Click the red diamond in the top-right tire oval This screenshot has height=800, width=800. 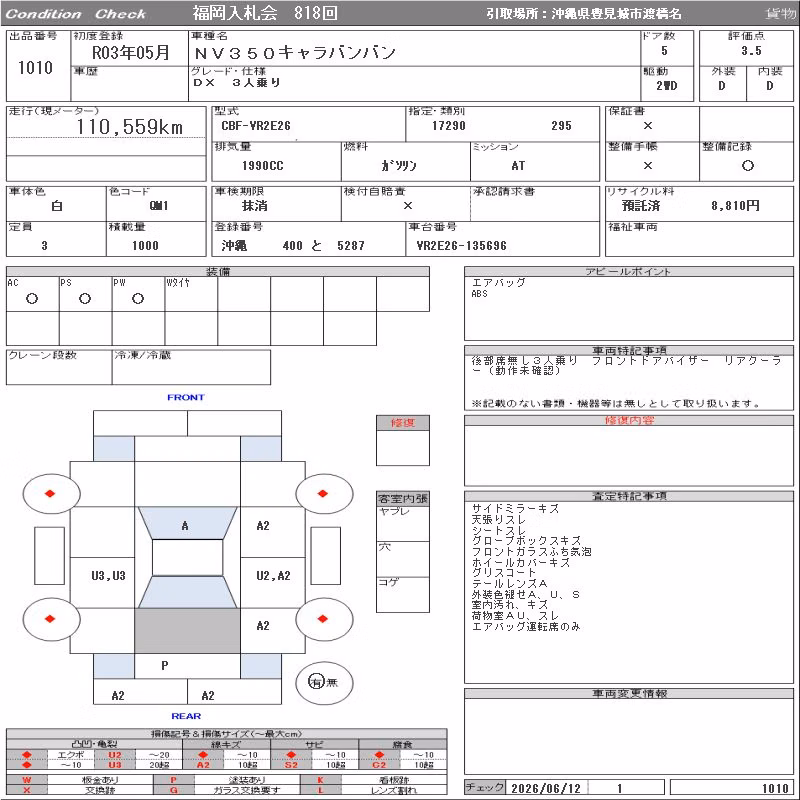[322, 493]
